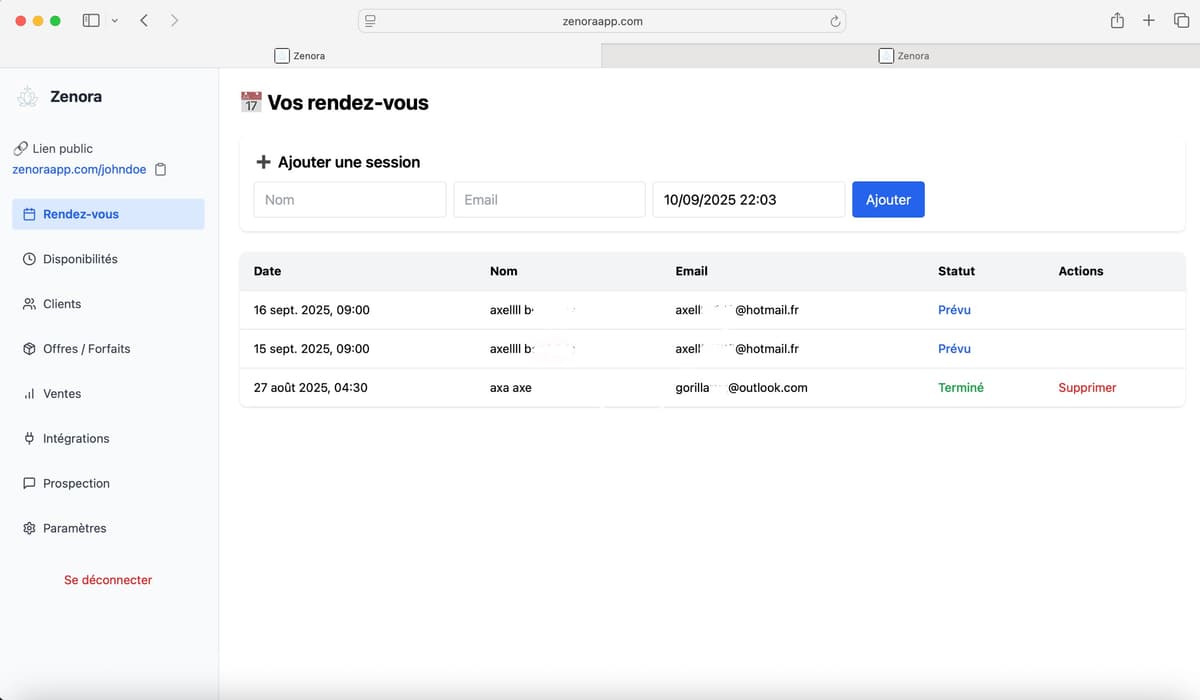Open Clients via the people icon
The width and height of the screenshot is (1200, 700).
point(29,303)
